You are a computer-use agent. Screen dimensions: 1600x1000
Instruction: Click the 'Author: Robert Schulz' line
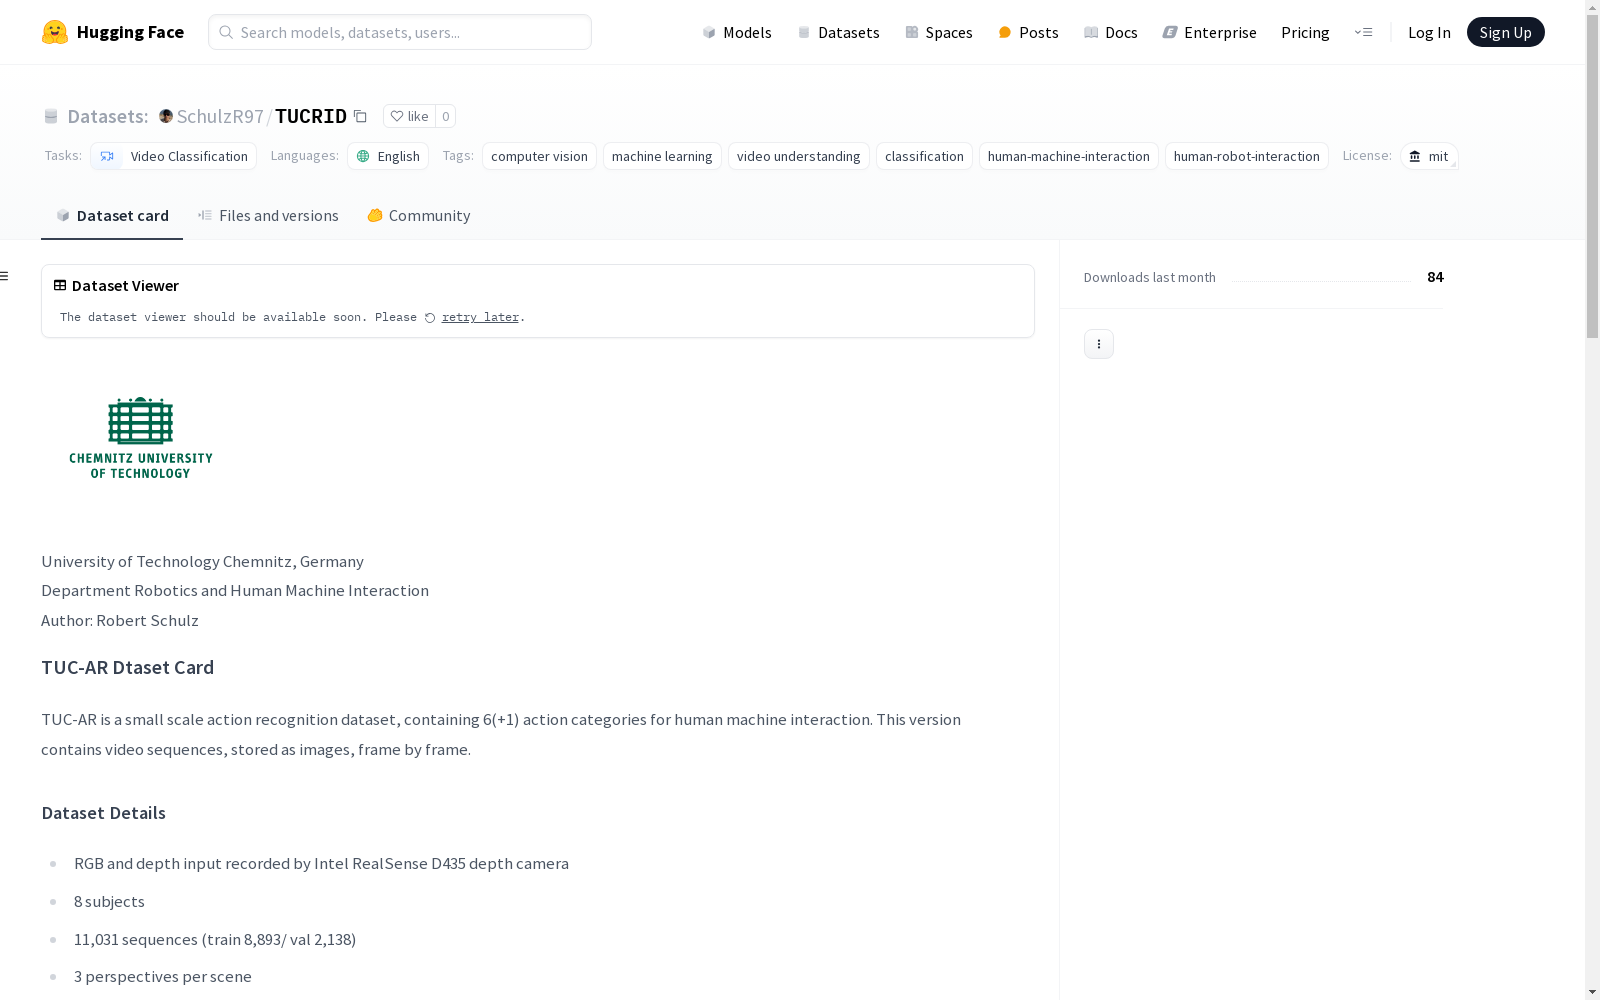120,620
